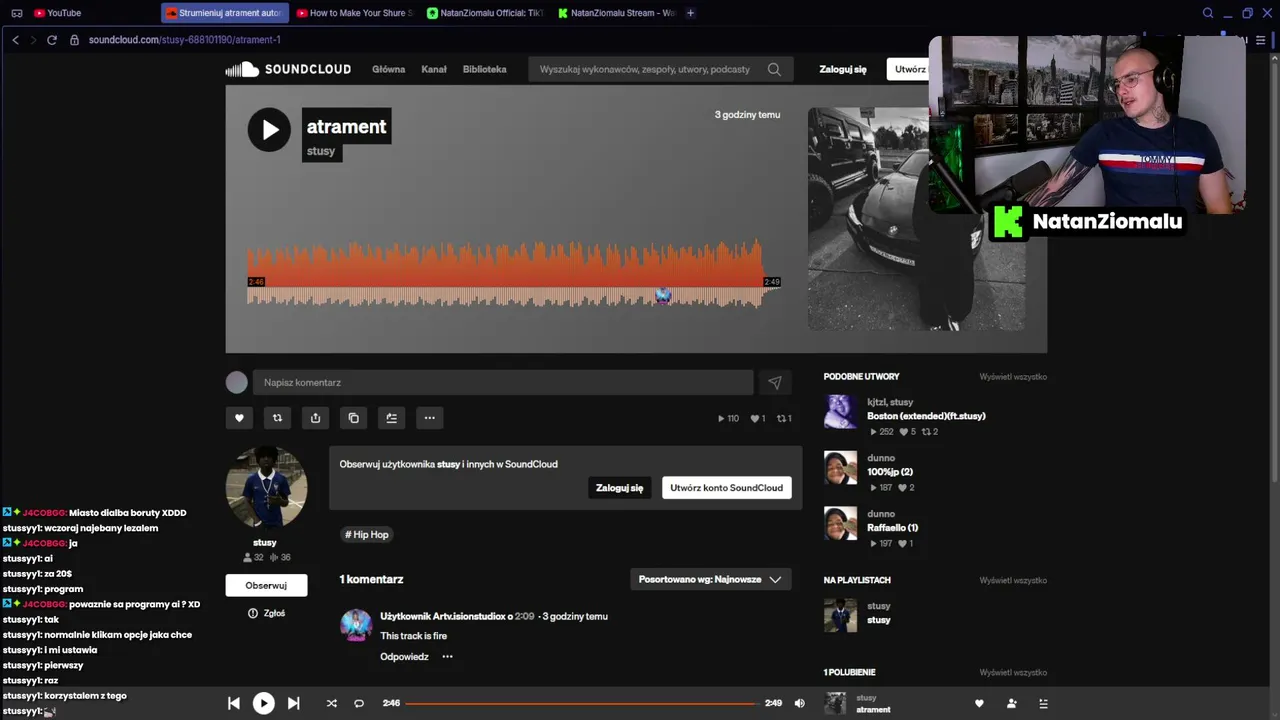Skip to previous track in bottom player
Image resolution: width=1280 pixels, height=720 pixels.
tap(234, 703)
